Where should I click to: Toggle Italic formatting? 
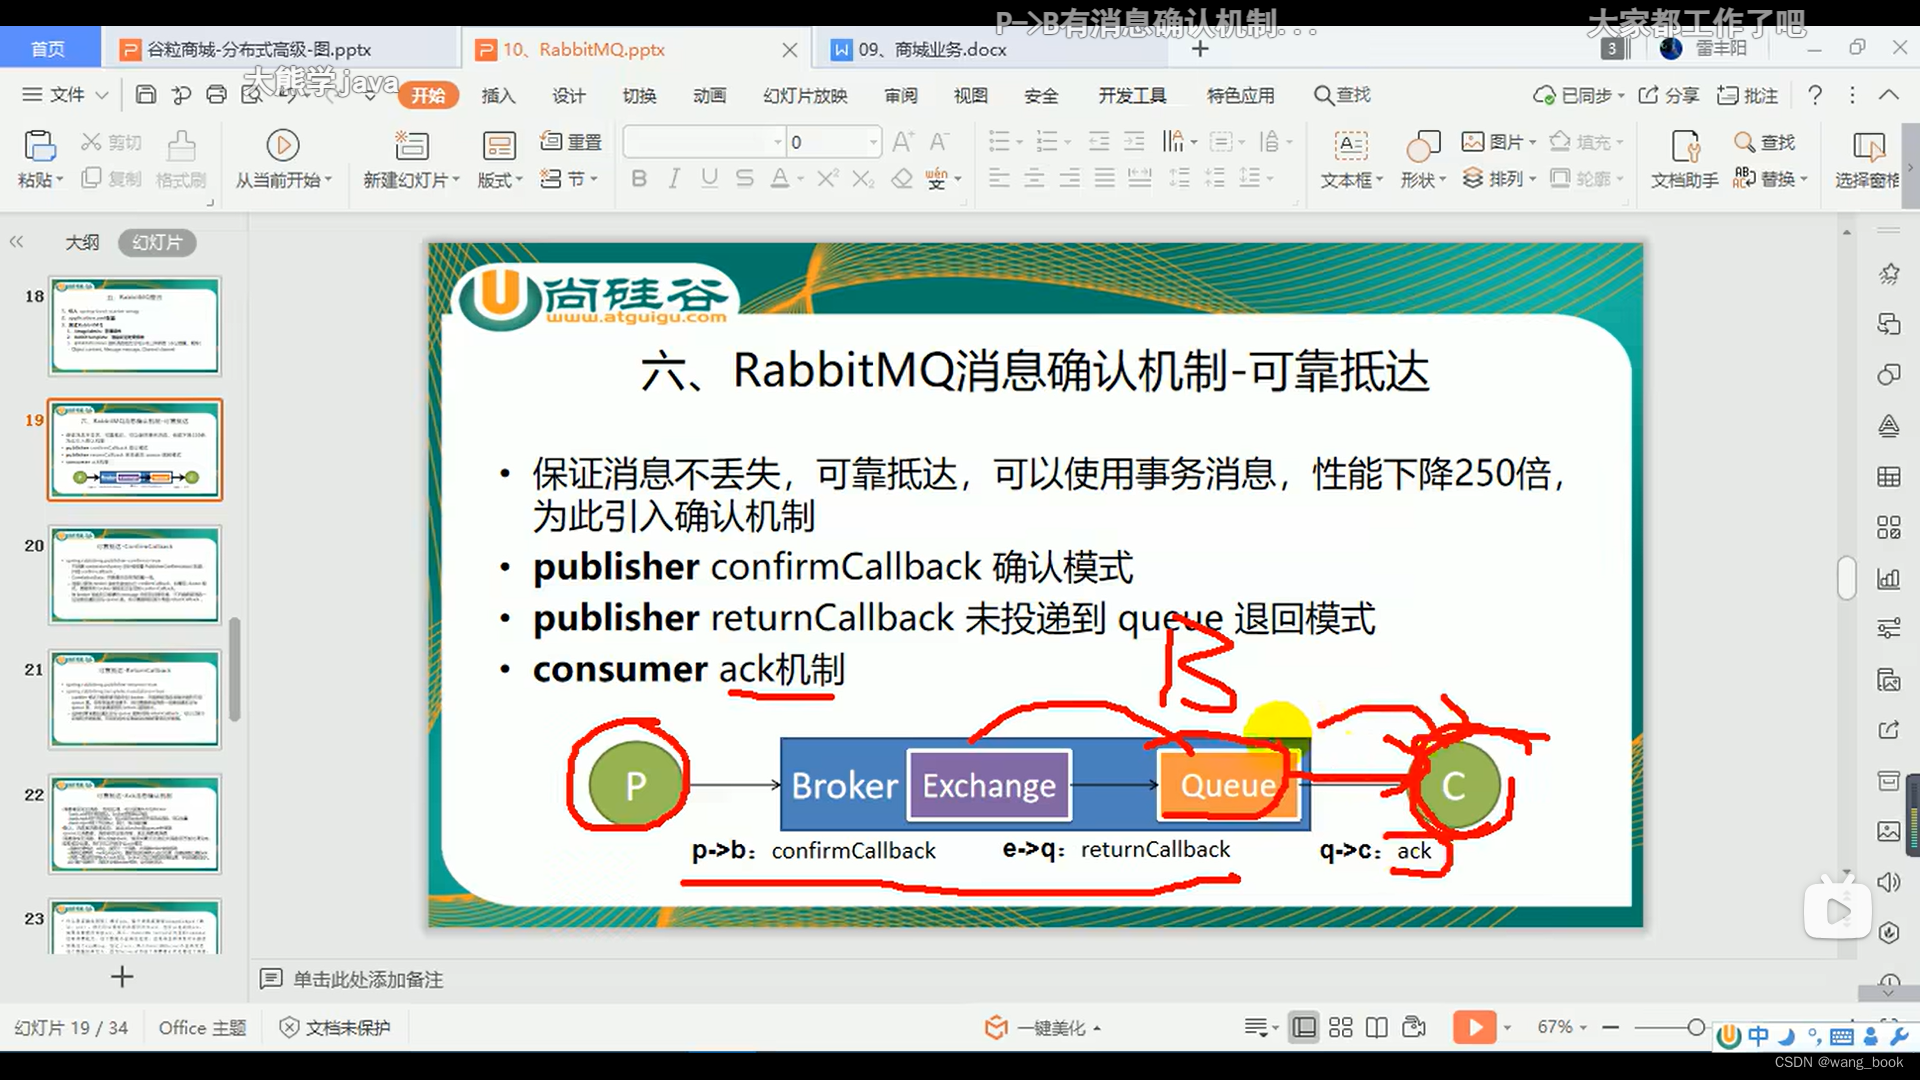[674, 179]
